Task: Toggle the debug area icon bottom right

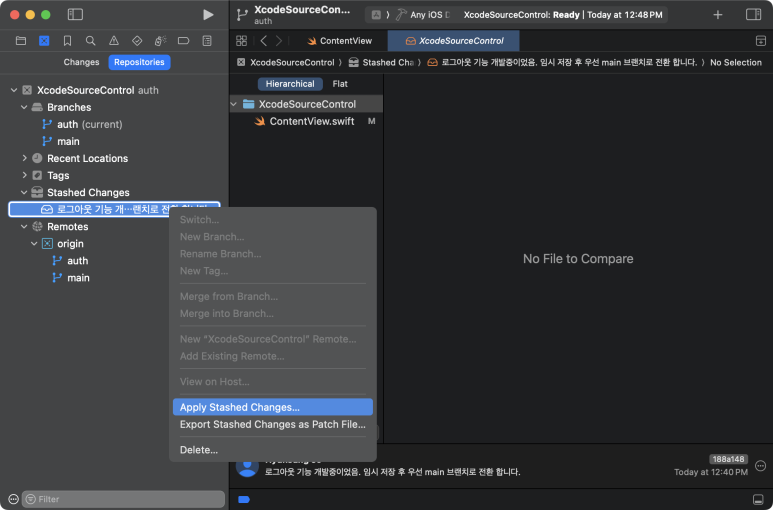Action: tap(759, 499)
